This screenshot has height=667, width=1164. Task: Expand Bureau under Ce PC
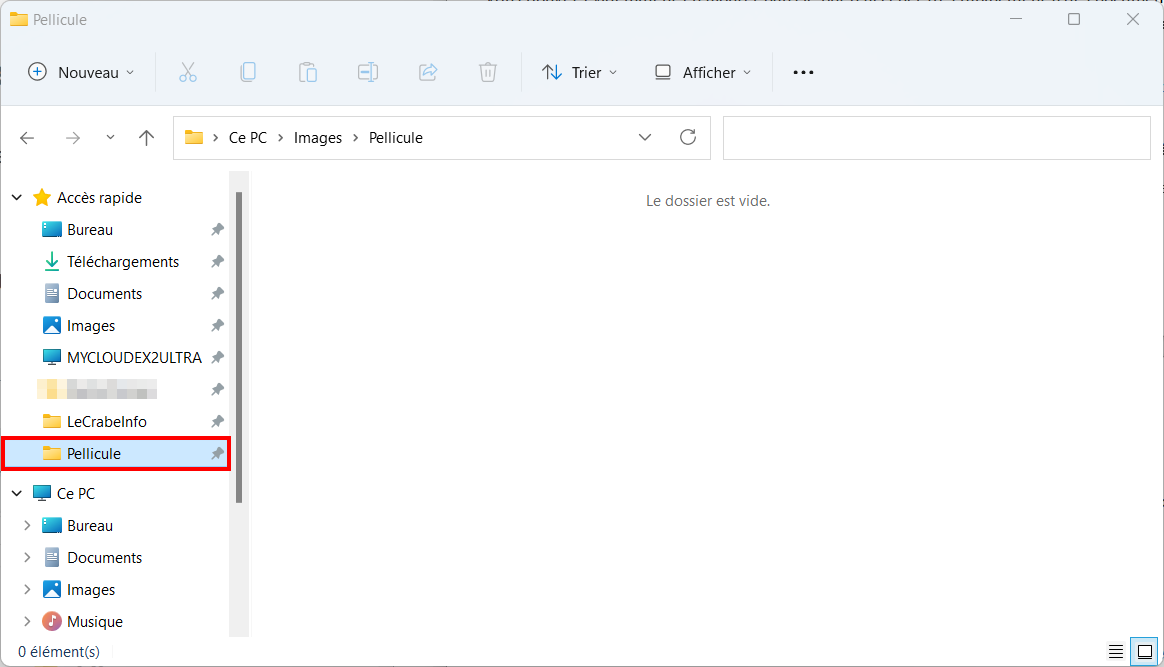tap(27, 525)
